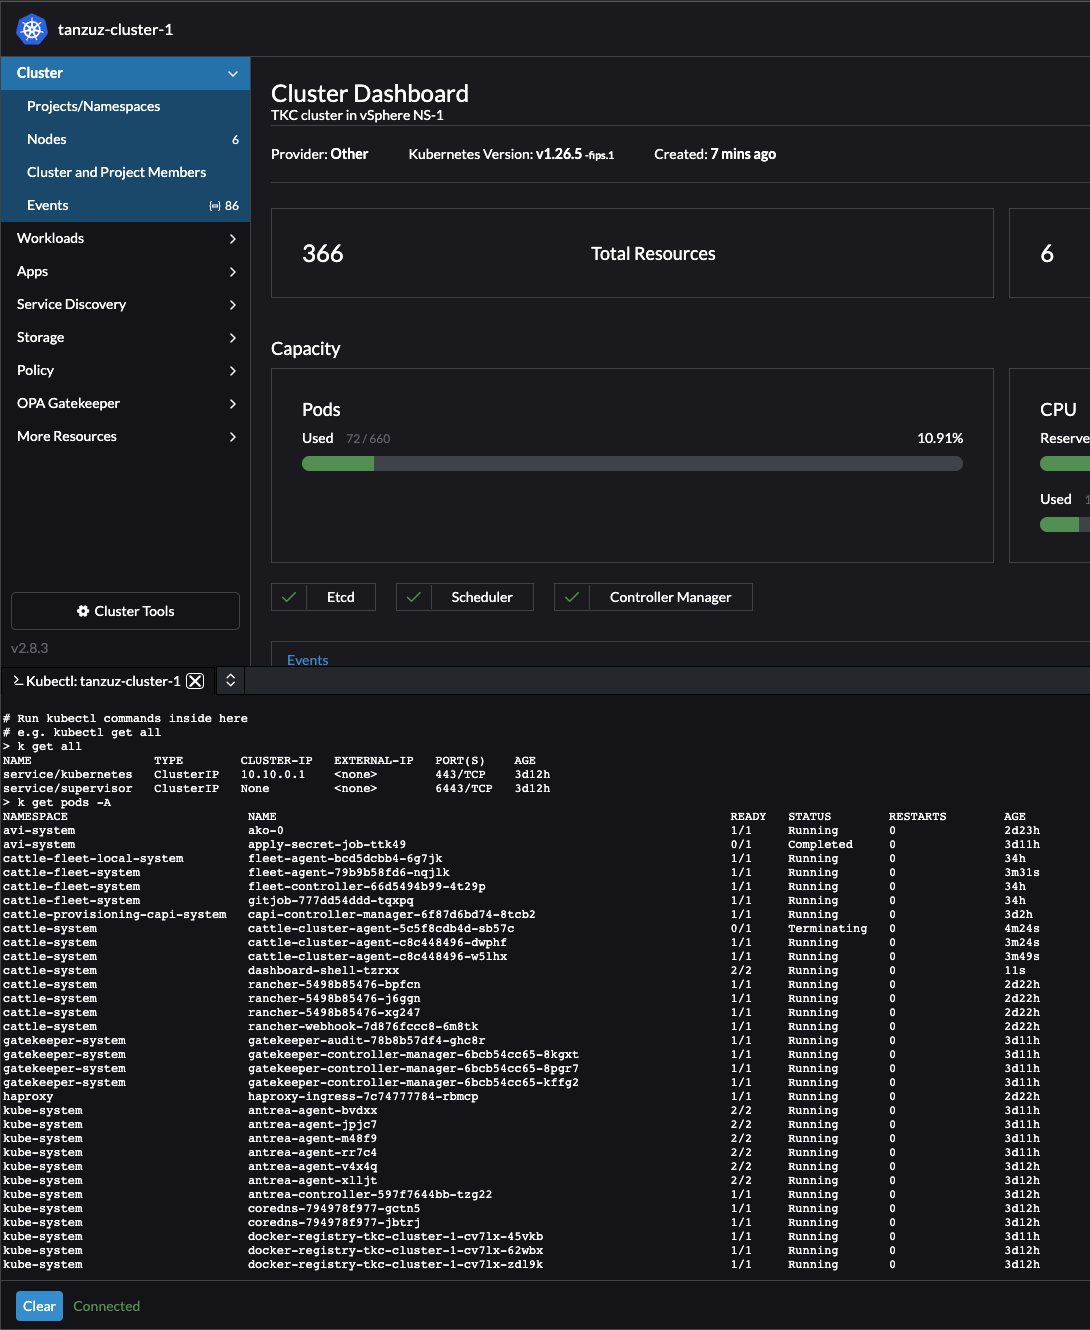The image size is (1090, 1330).
Task: Click the pod name 'ako-0' in terminal
Action: 266,831
